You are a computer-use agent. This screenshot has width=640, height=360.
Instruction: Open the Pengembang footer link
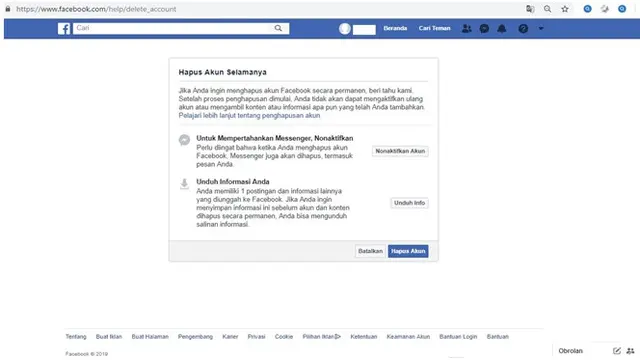[196, 337]
